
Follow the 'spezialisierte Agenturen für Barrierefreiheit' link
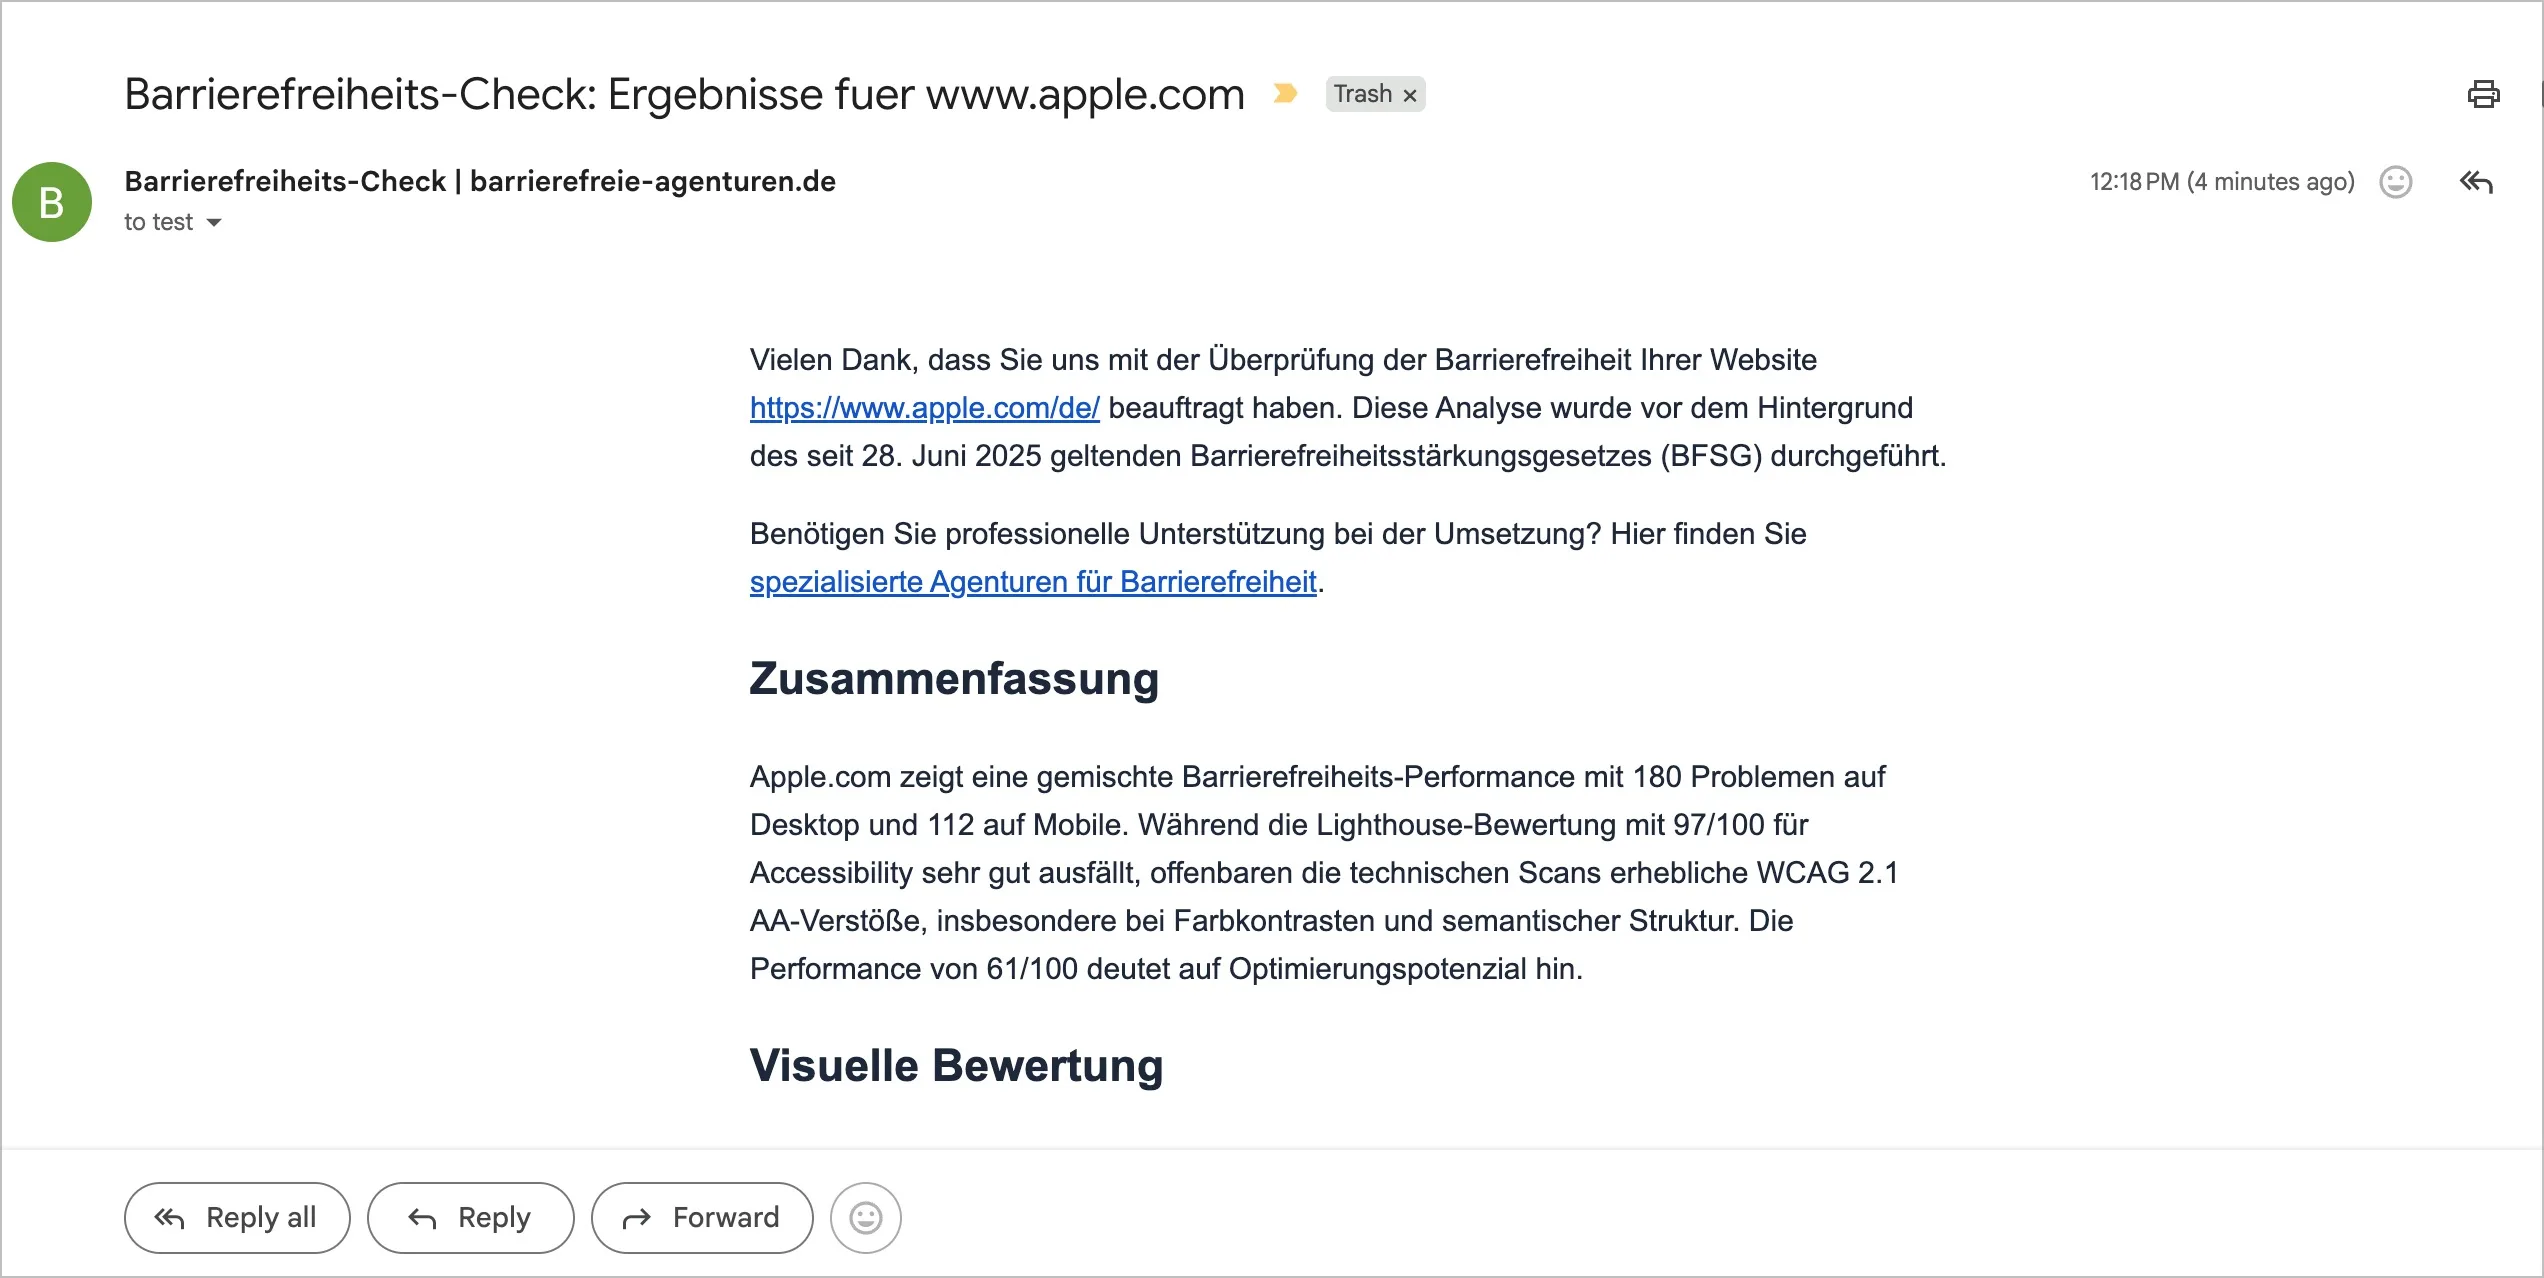tap(1032, 581)
